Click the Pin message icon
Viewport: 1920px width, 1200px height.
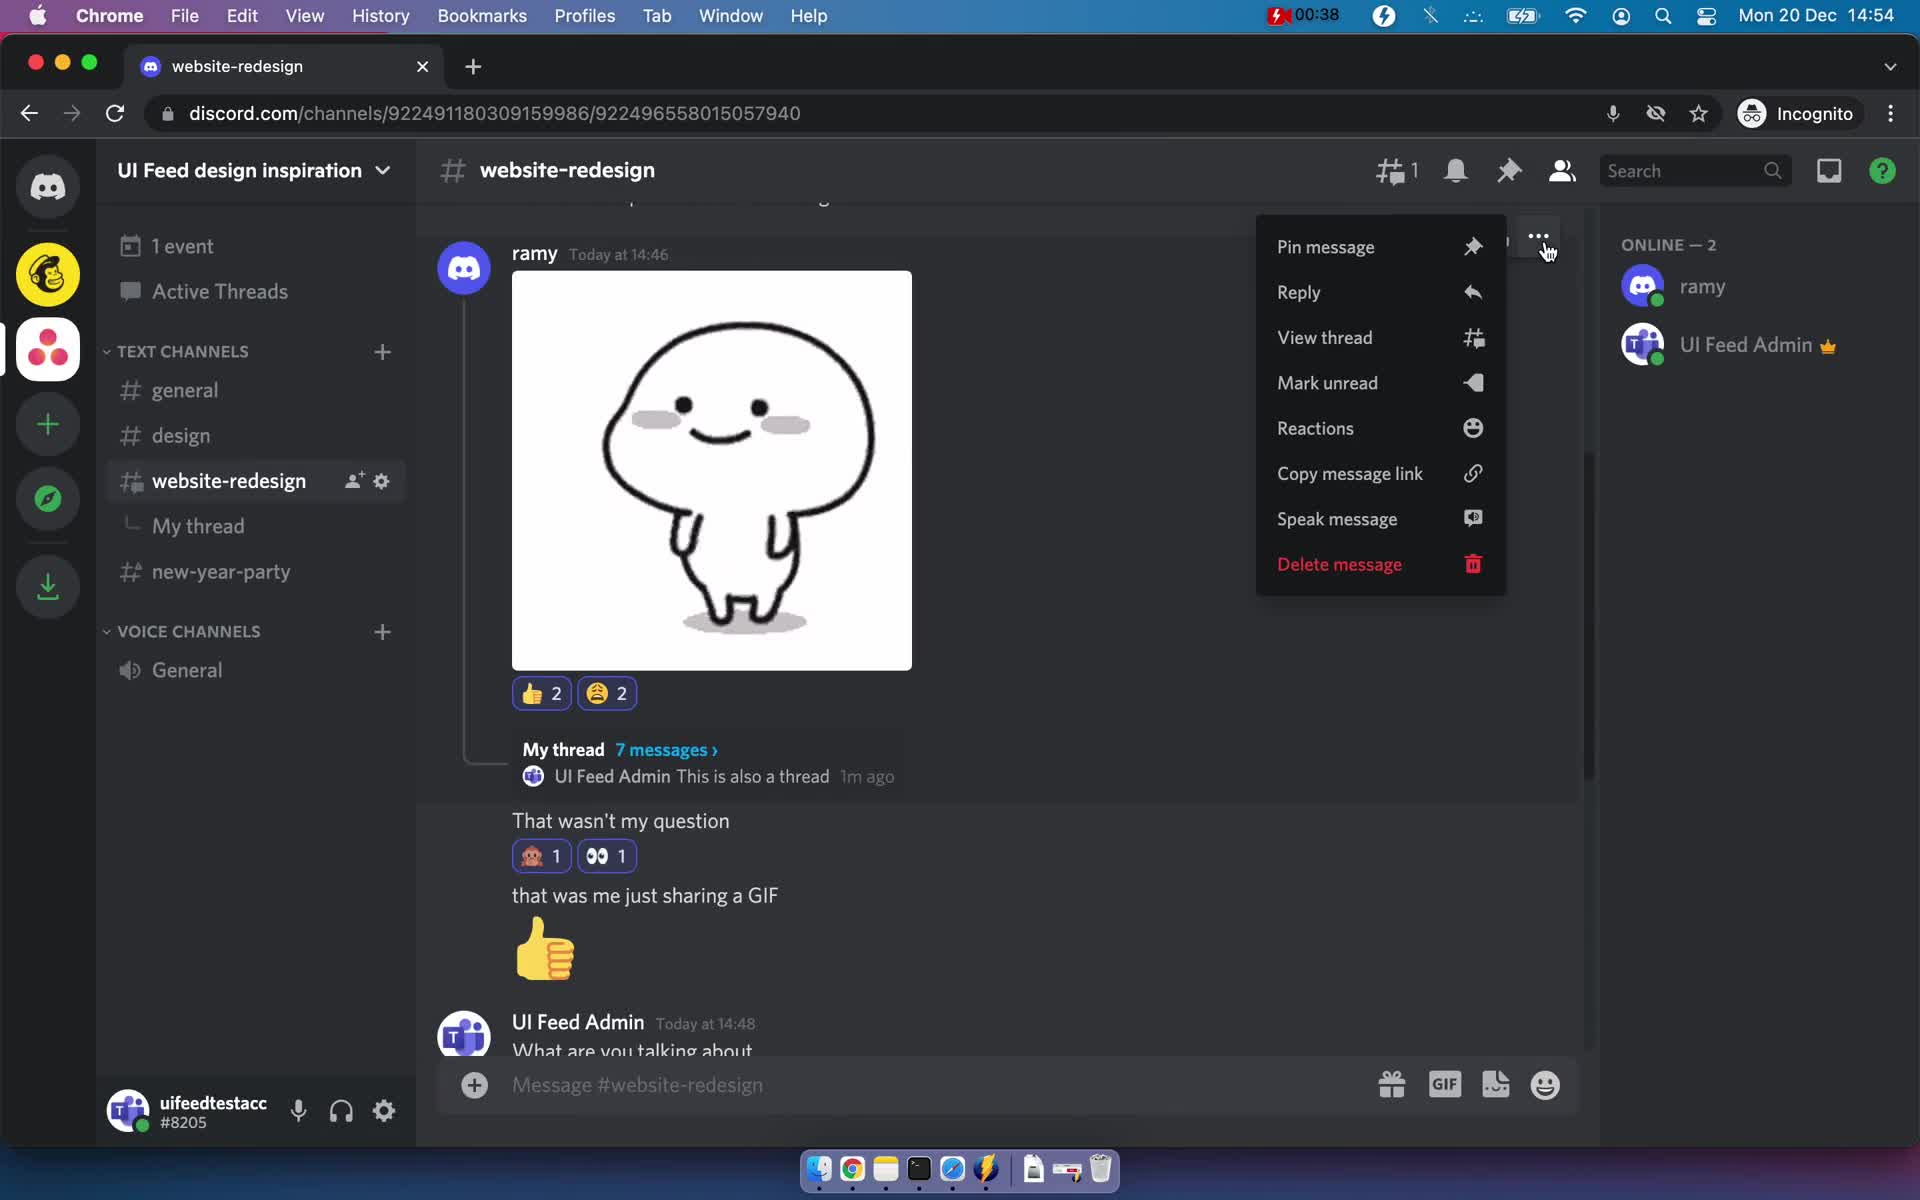[1472, 245]
